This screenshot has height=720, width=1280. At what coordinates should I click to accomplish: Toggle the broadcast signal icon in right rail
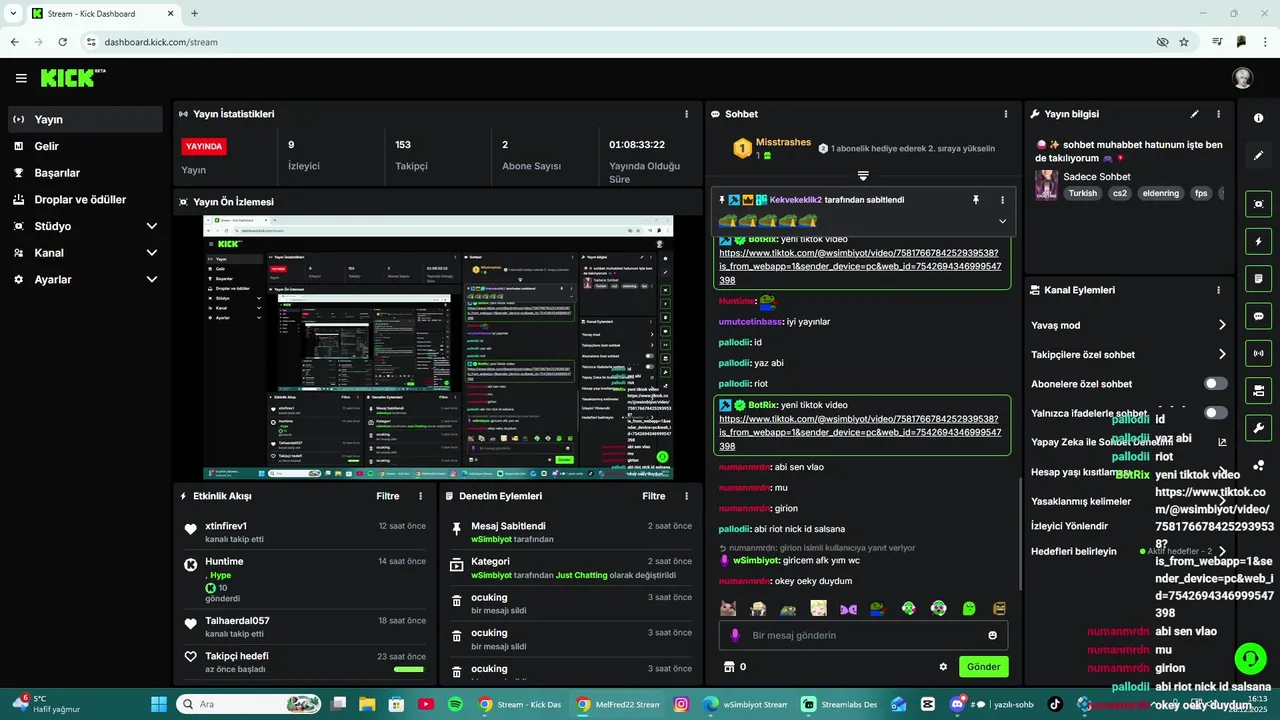pos(1258,353)
